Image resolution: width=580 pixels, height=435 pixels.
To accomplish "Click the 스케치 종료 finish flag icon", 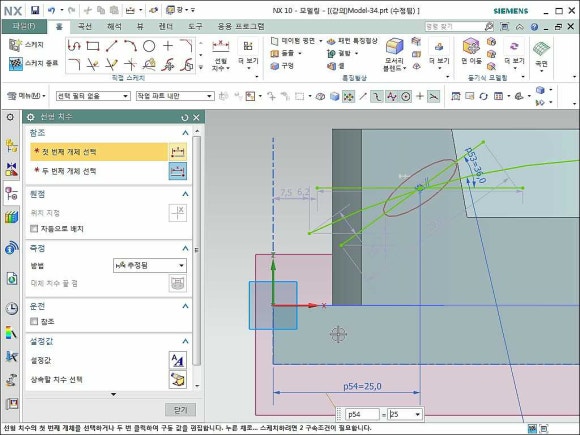I will [x=15, y=64].
